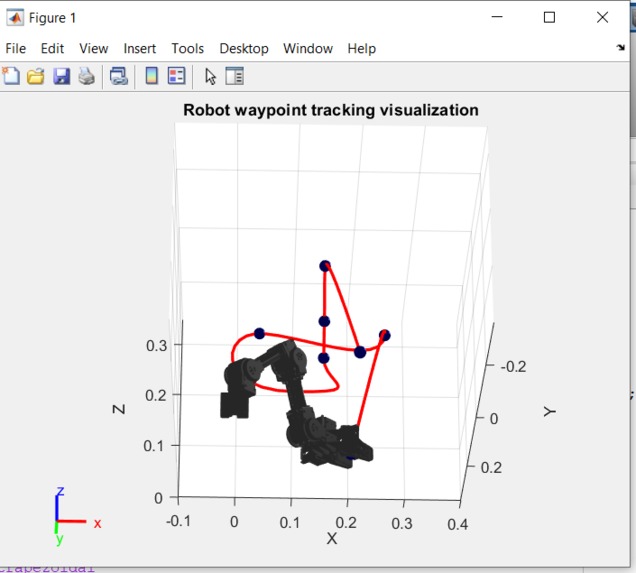The width and height of the screenshot is (636, 573).
Task: Click the X axis label
Action: (x=332, y=539)
